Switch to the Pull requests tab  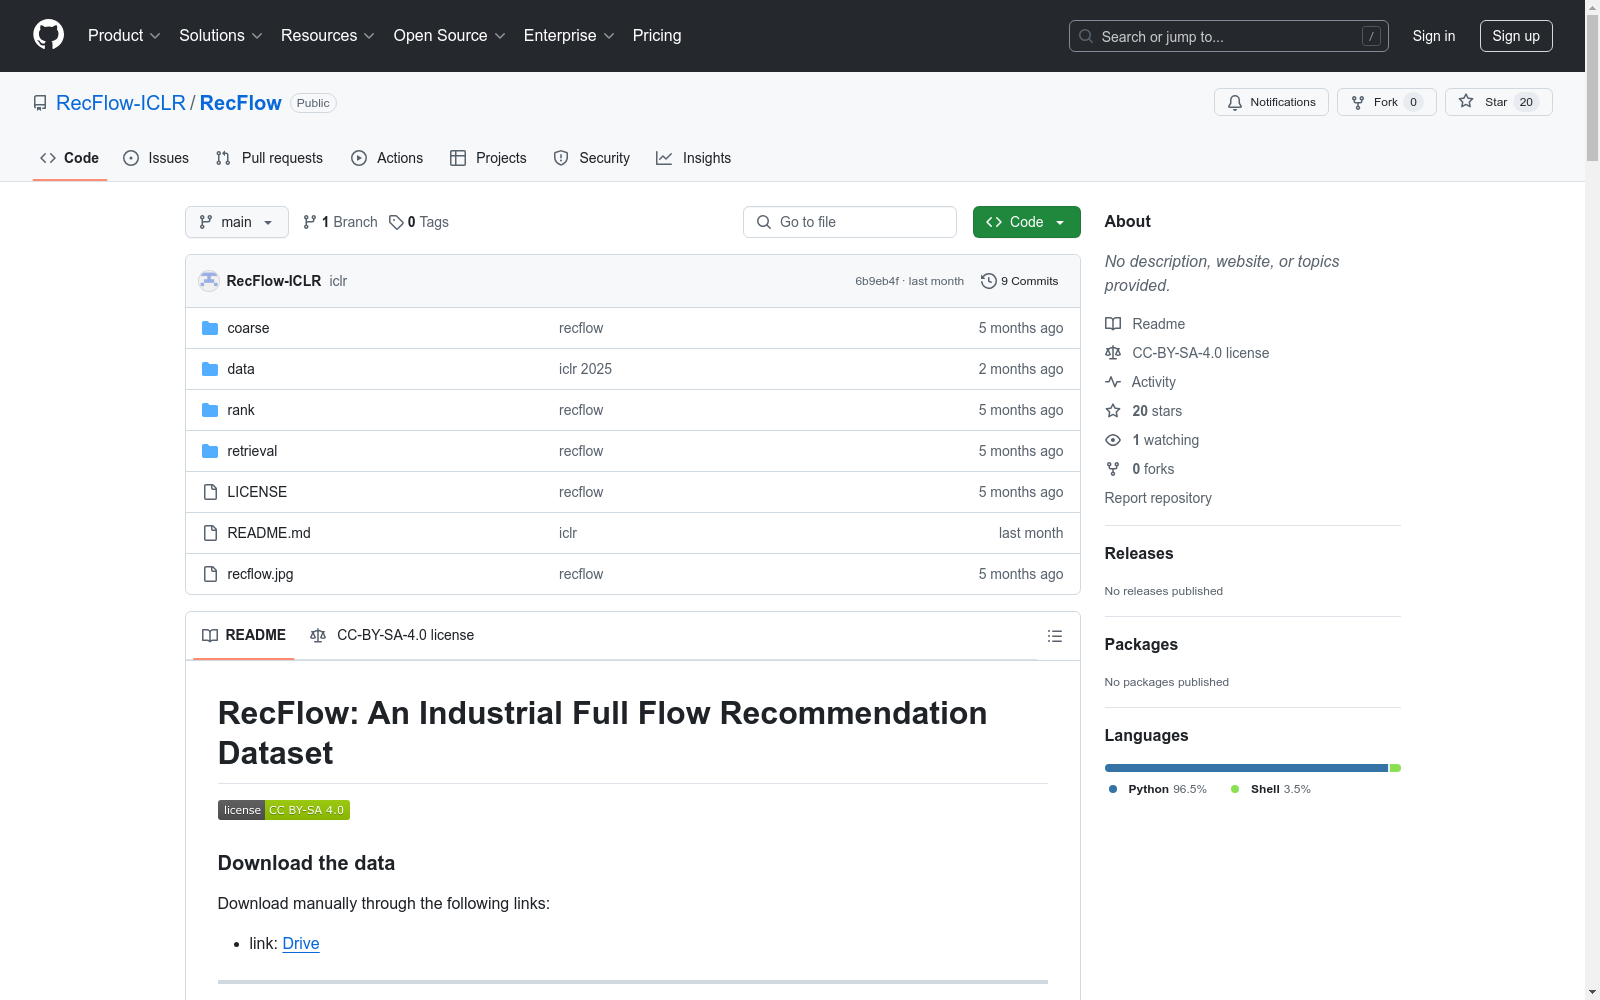tap(269, 158)
